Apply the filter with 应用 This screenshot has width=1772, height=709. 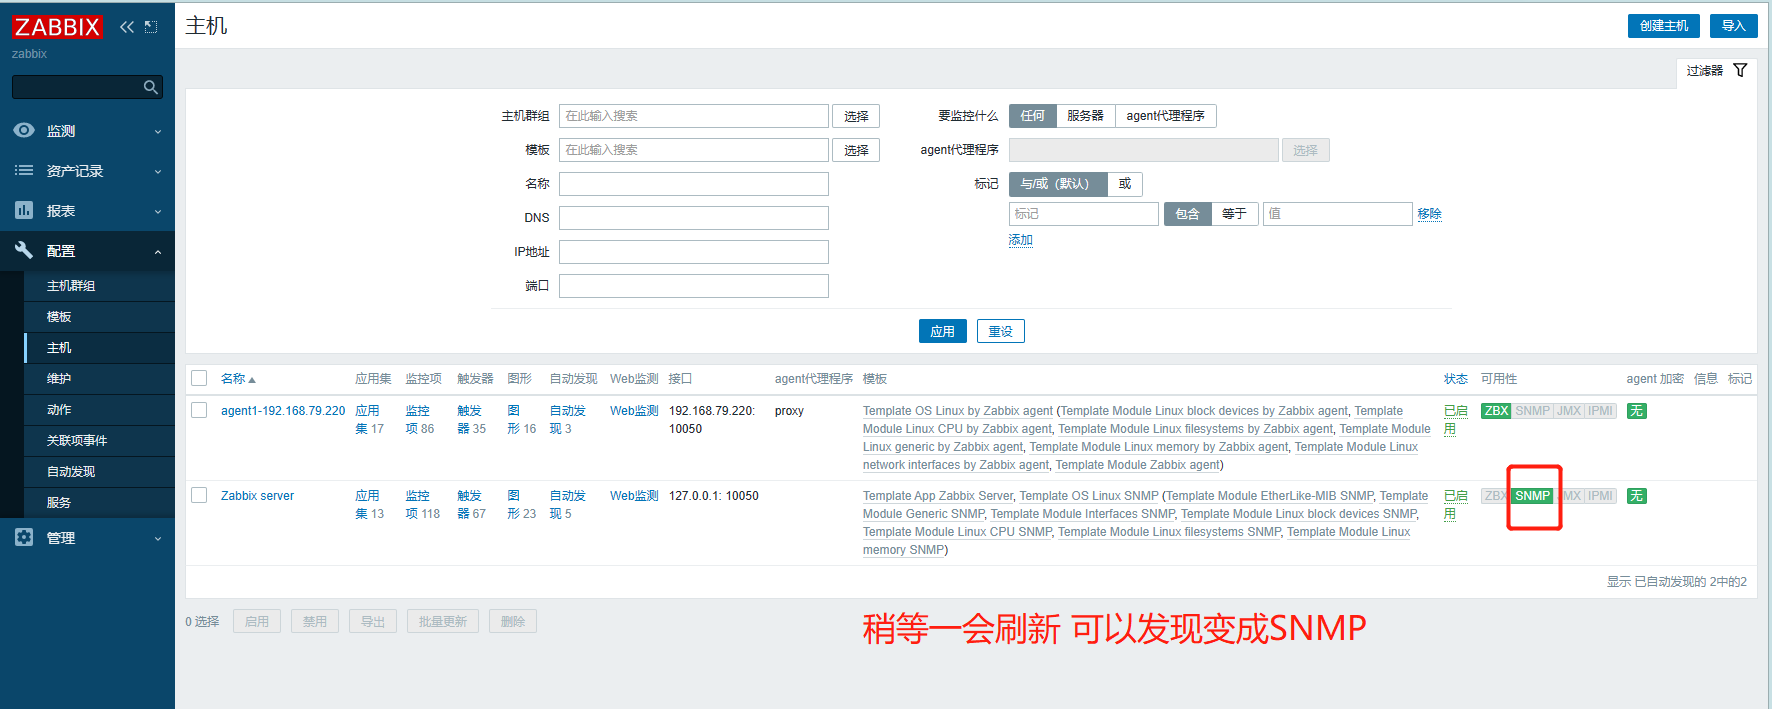coord(942,331)
